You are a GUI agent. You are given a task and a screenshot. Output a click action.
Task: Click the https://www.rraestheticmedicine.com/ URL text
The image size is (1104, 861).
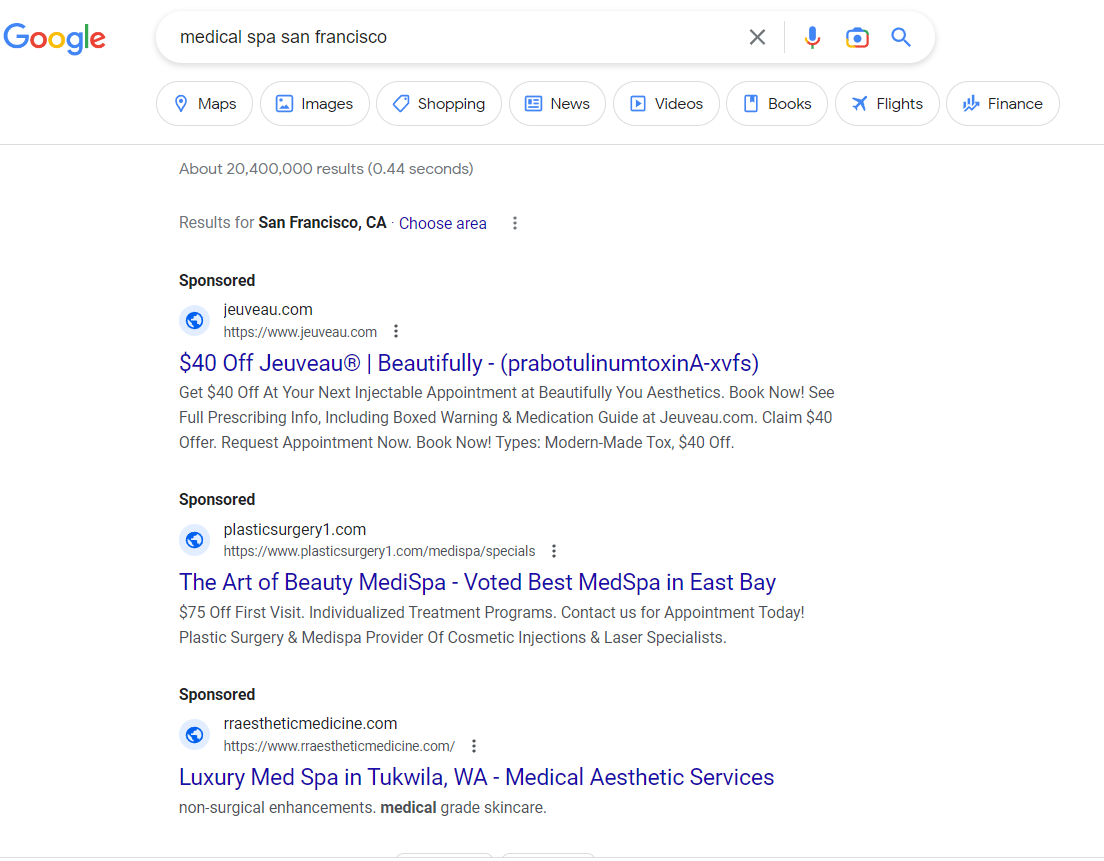point(339,746)
